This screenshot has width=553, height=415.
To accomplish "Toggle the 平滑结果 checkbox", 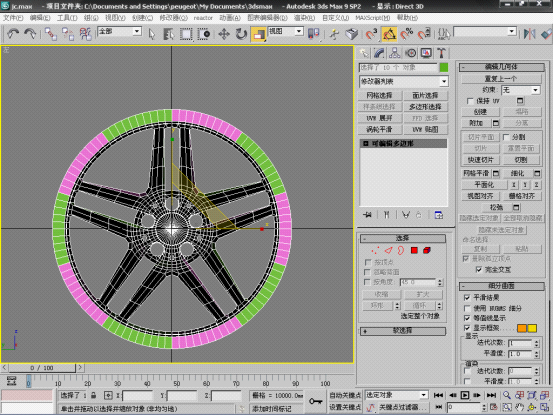I will coord(467,298).
